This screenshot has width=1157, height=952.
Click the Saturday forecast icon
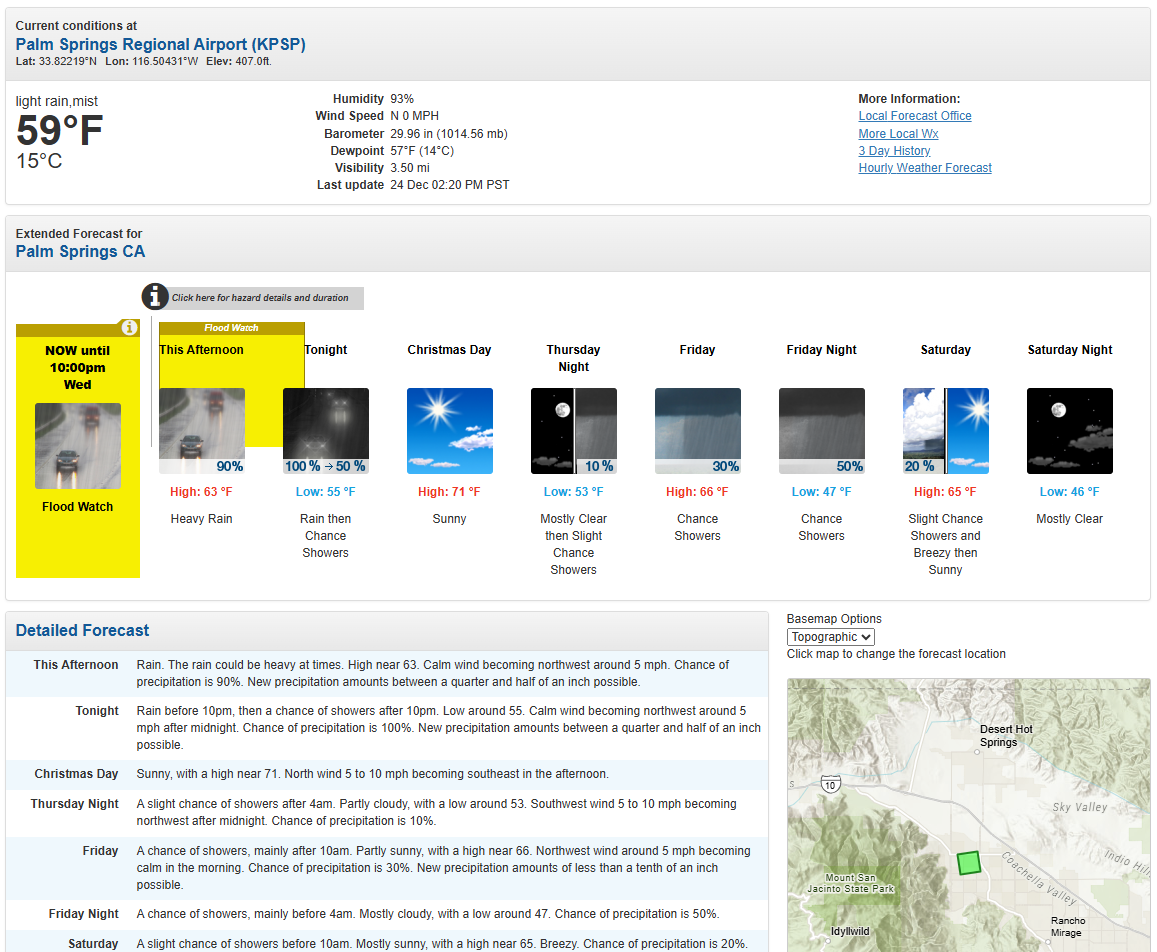[x=946, y=431]
